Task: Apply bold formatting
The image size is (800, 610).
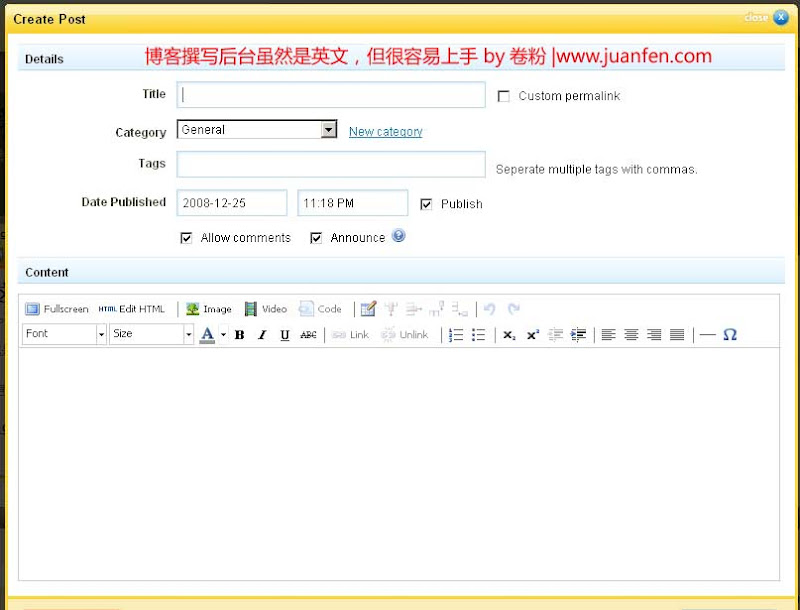Action: [x=239, y=335]
